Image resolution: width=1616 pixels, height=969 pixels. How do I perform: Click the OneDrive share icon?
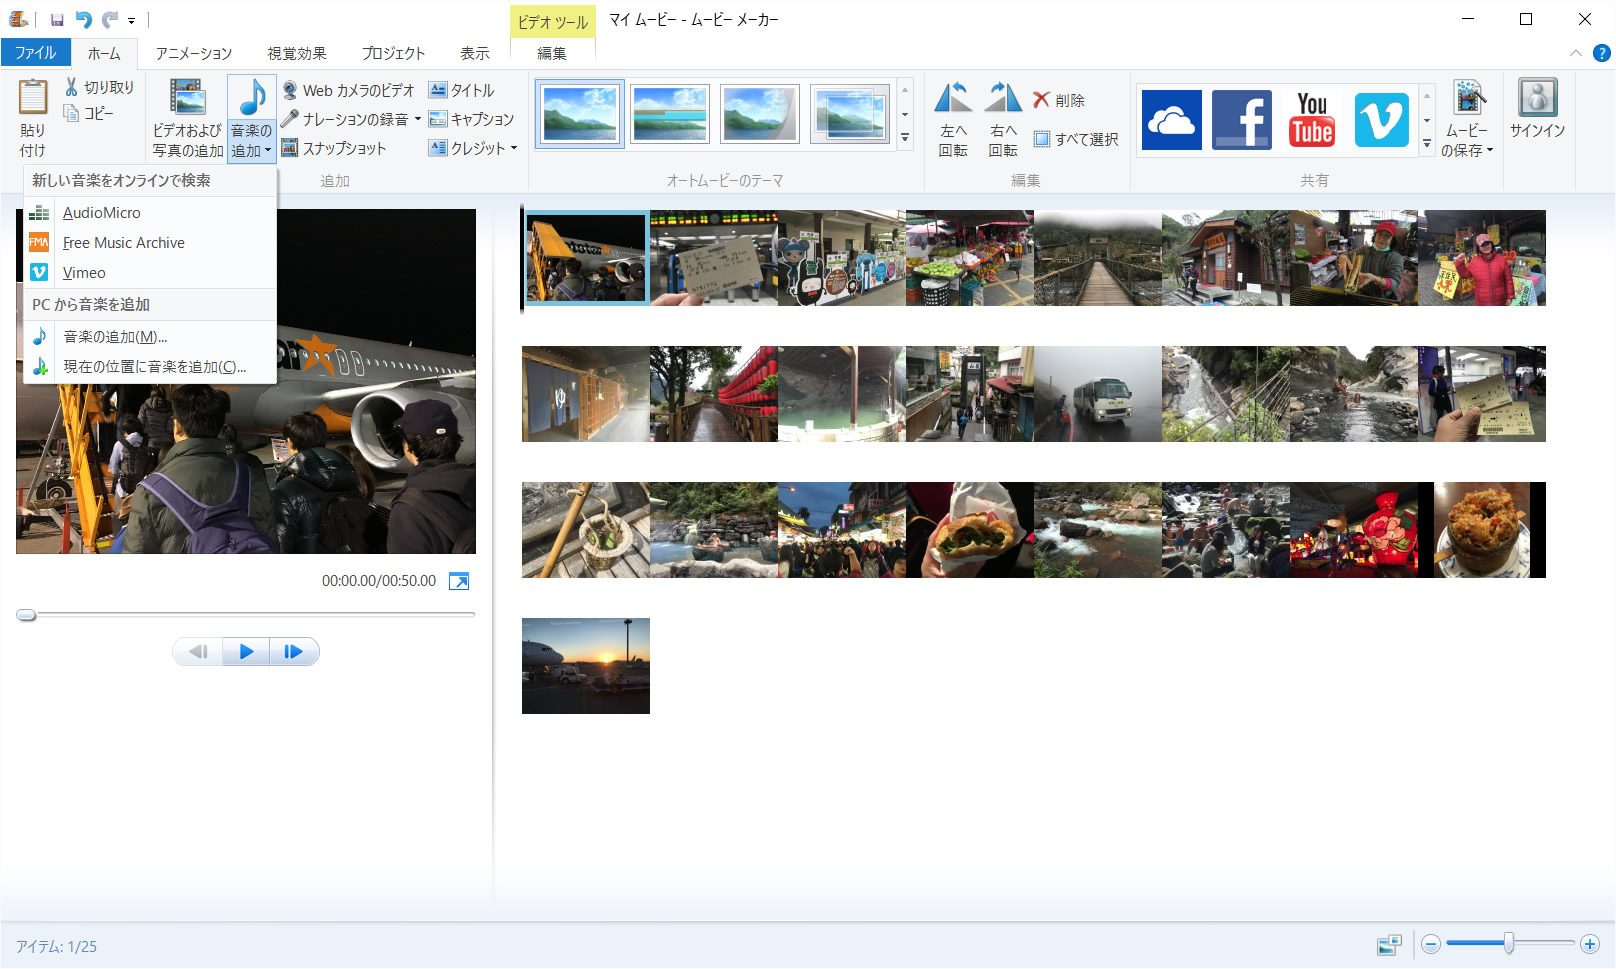point(1171,120)
